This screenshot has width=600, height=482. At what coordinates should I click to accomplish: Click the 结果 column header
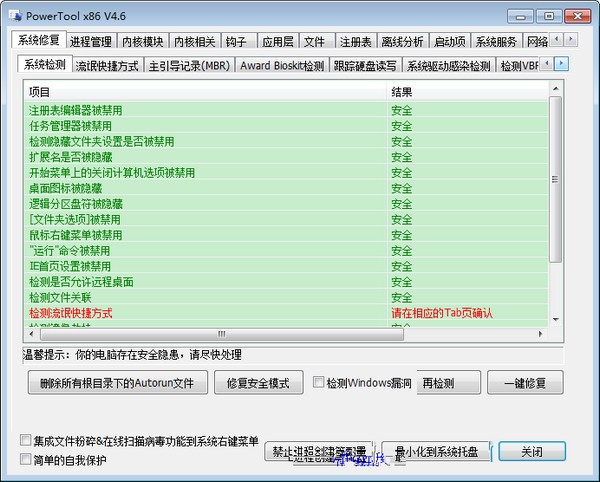[x=467, y=92]
